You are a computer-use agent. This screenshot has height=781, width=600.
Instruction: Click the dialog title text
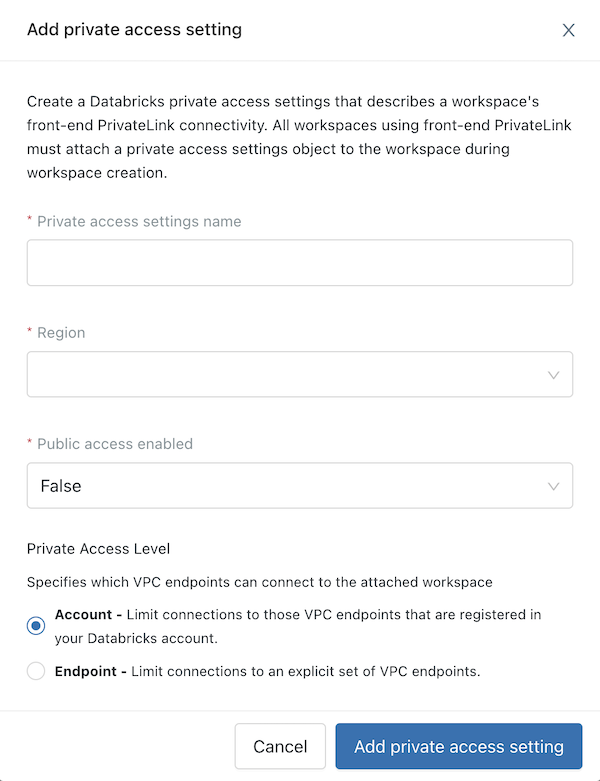[134, 29]
